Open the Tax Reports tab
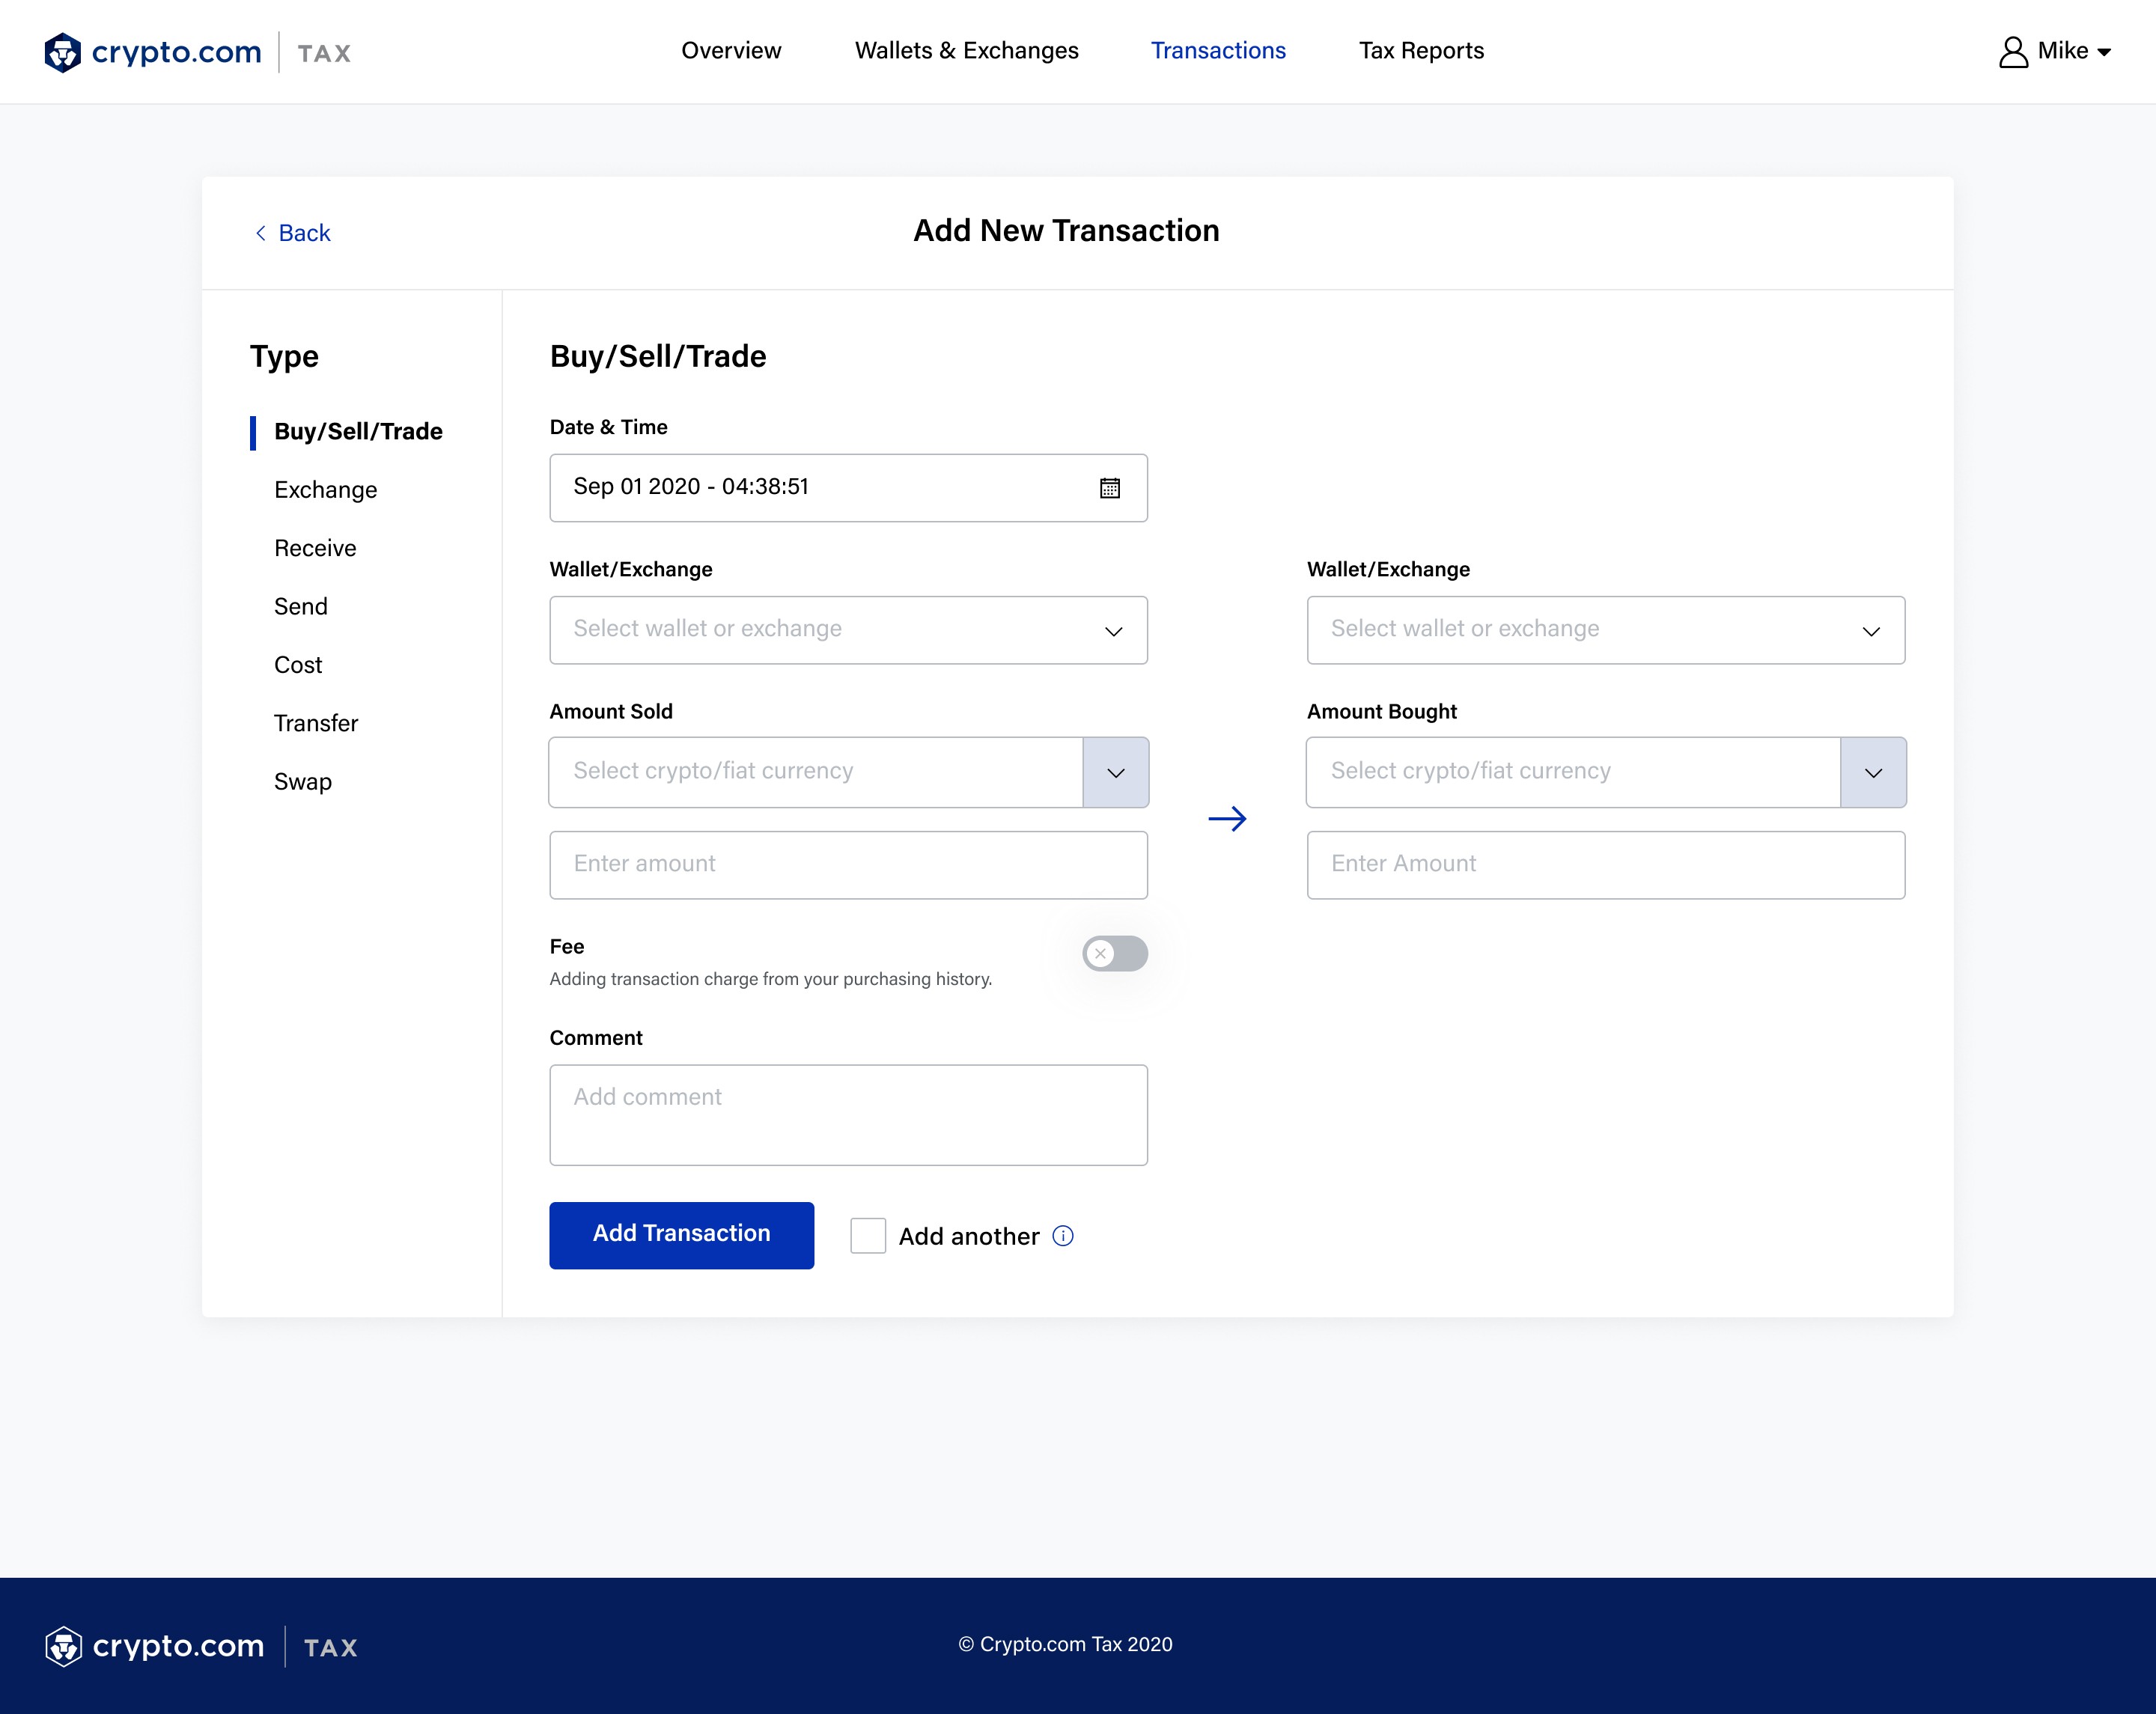The image size is (2156, 1714). click(1420, 51)
